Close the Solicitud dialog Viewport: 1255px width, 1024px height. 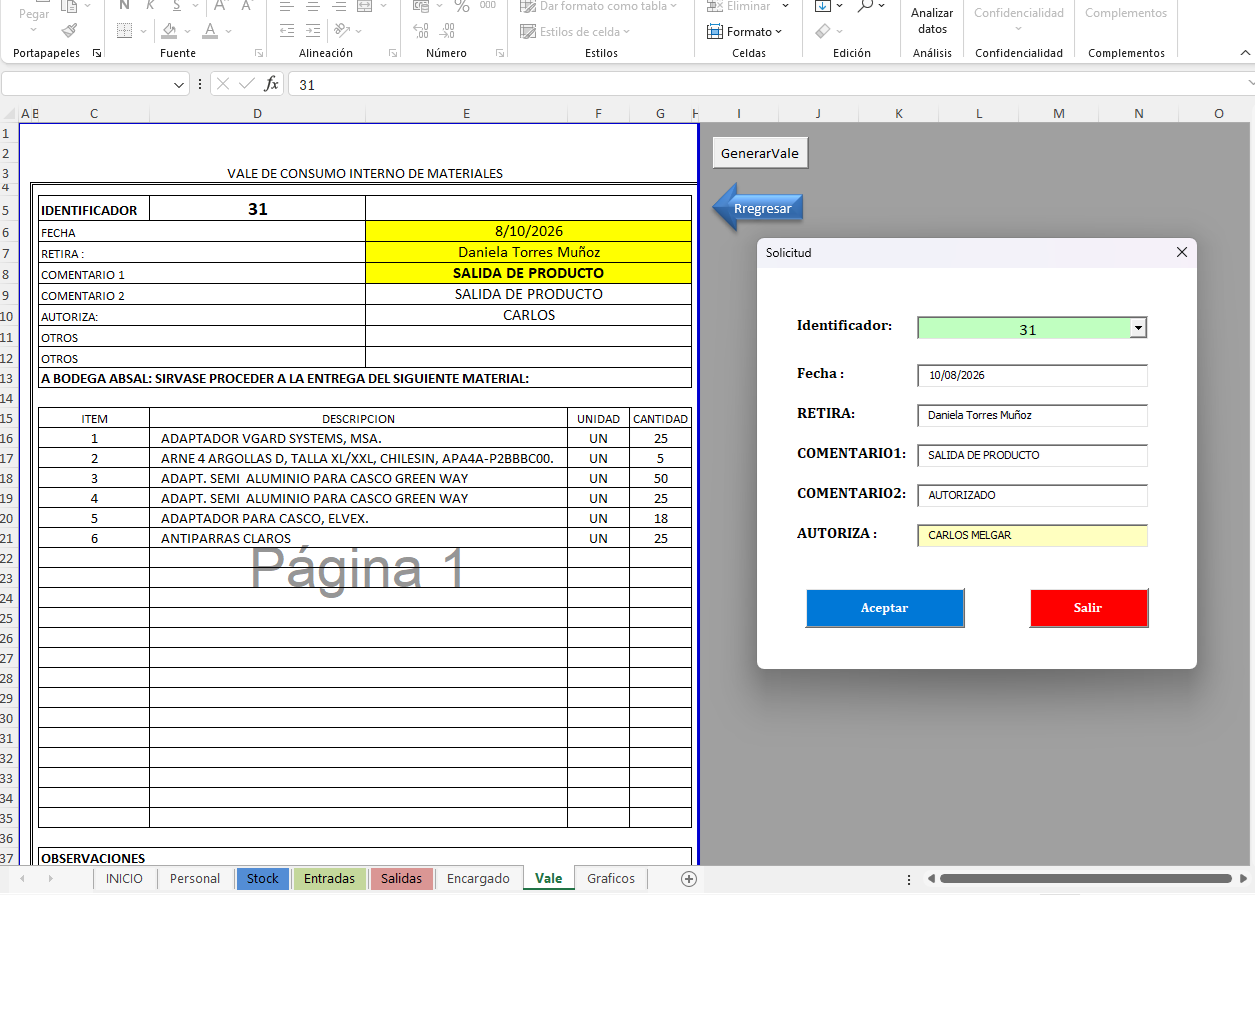(1182, 252)
